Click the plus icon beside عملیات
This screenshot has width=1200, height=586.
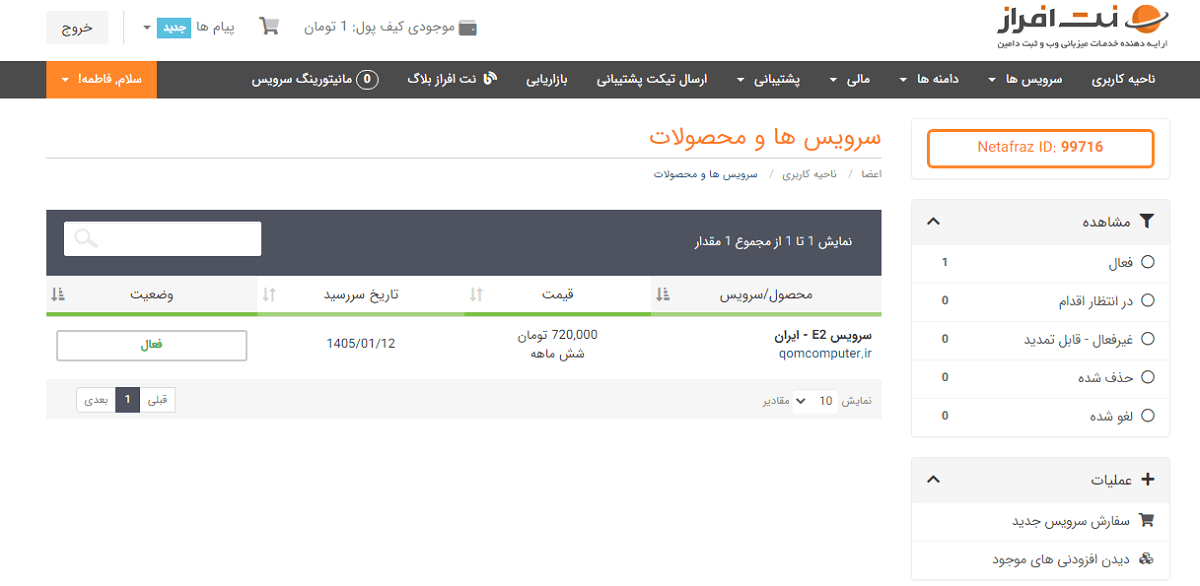[x=1147, y=479]
